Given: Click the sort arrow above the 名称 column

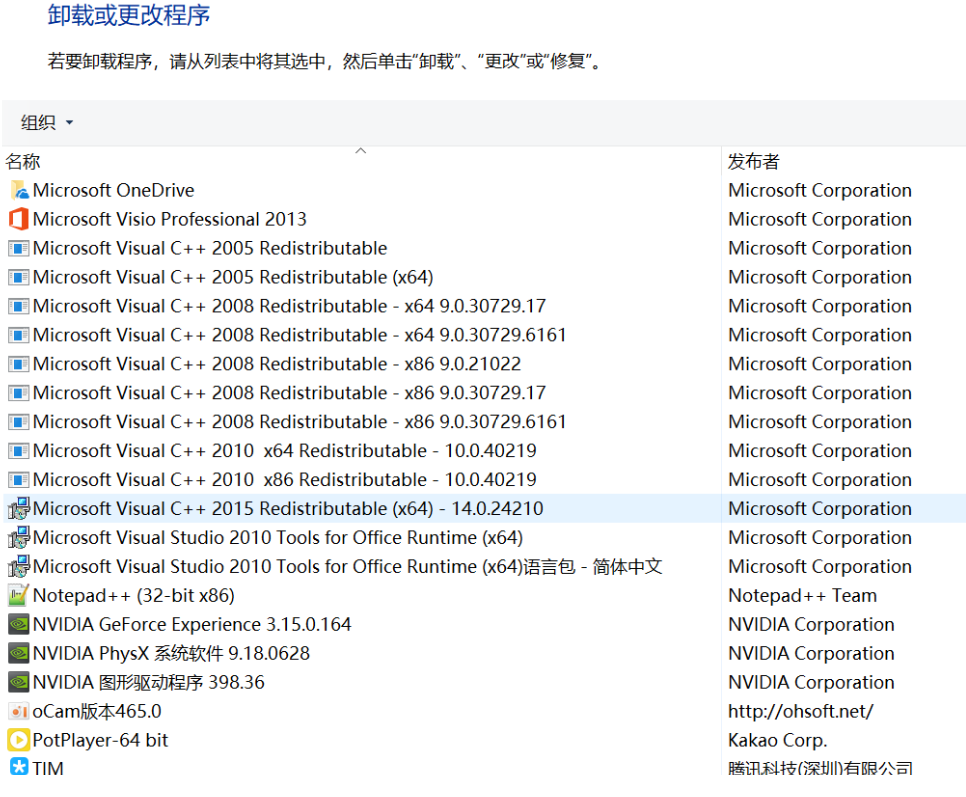Looking at the screenshot, I should click(361, 151).
